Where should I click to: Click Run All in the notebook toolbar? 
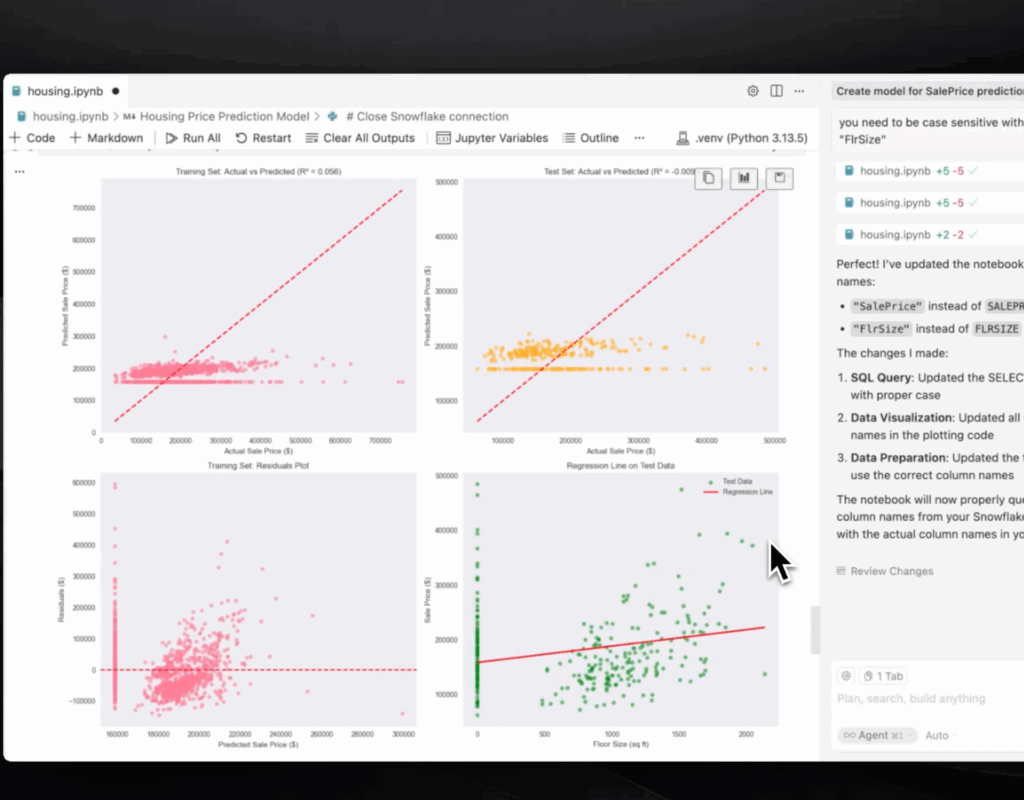pos(193,138)
